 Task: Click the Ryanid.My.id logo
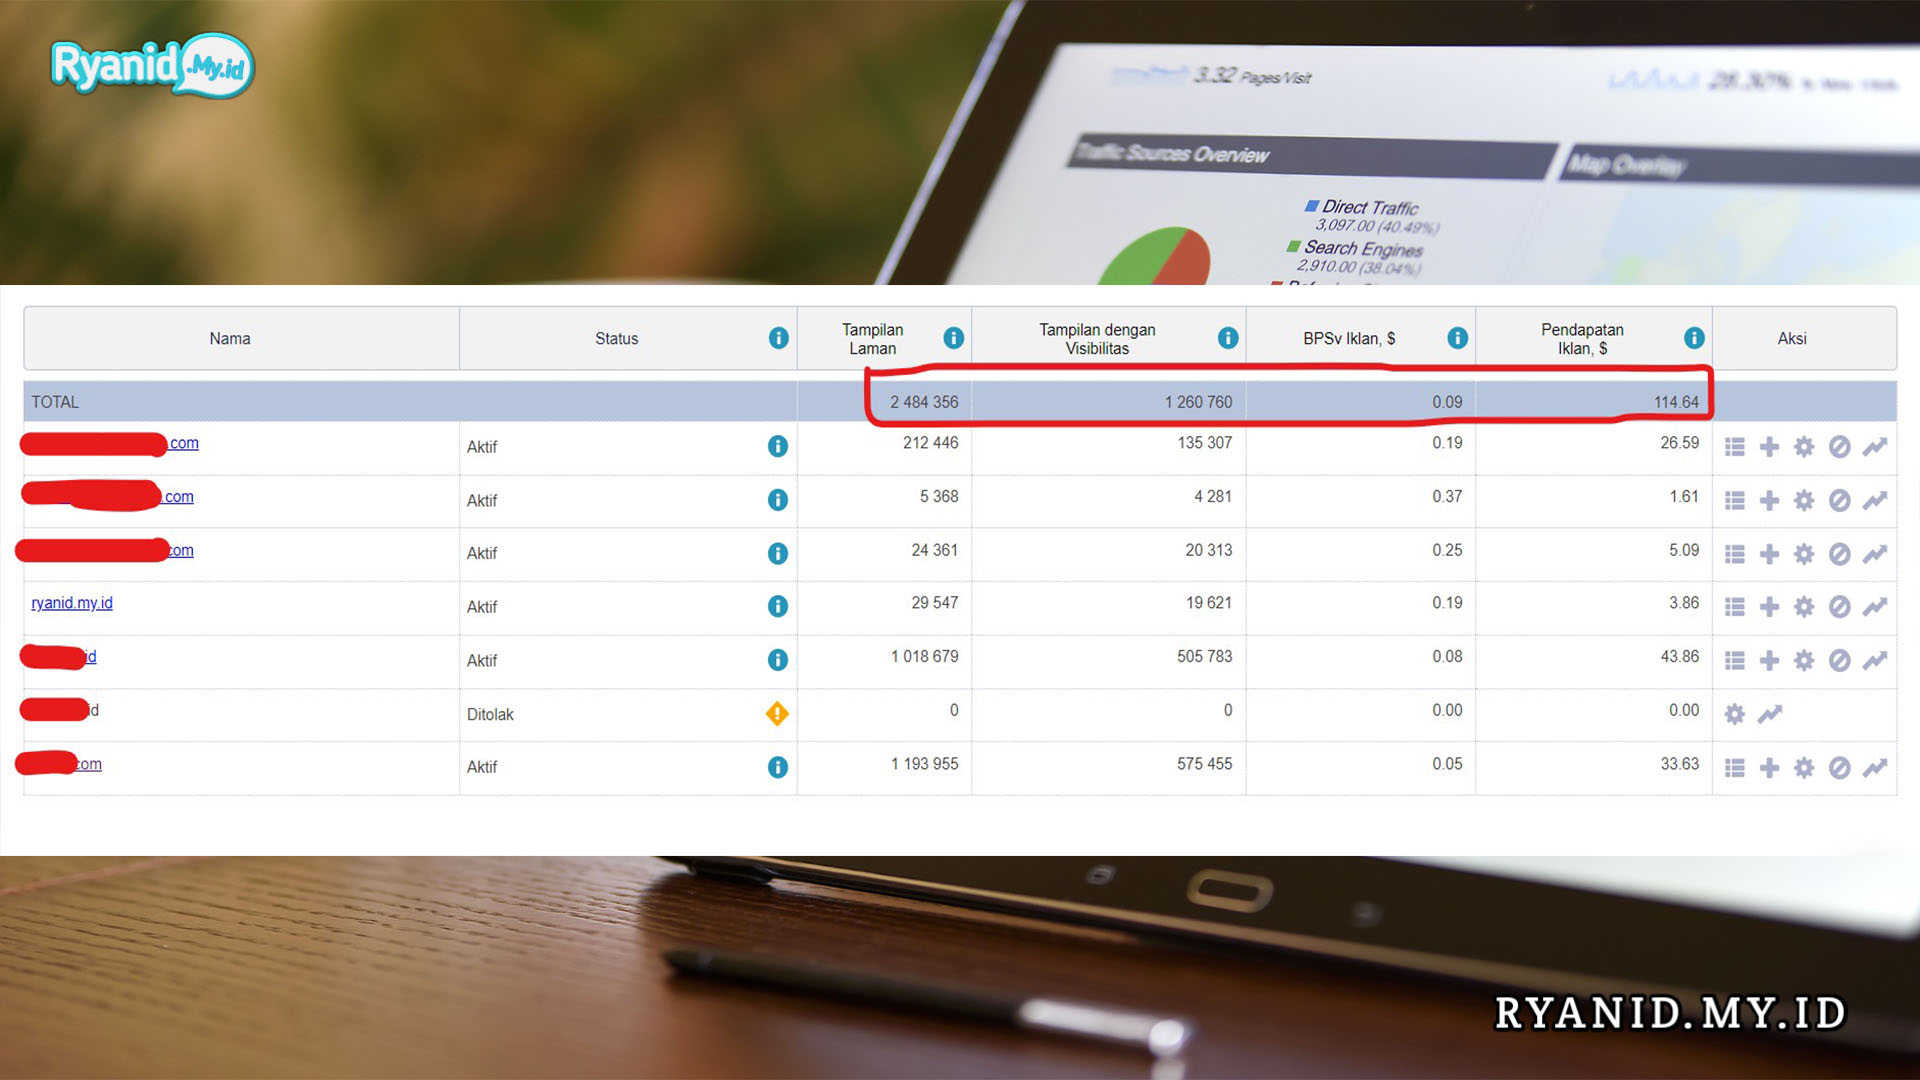coord(152,66)
